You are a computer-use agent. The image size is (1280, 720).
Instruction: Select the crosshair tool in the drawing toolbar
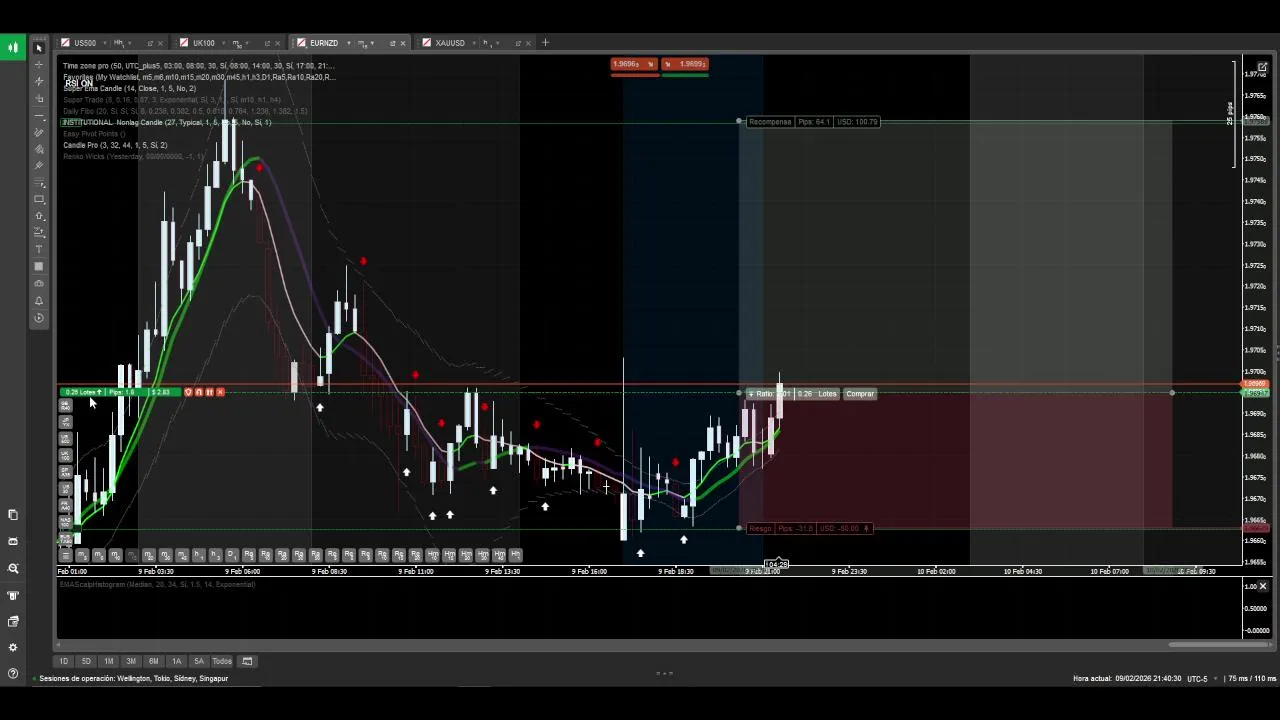point(39,64)
